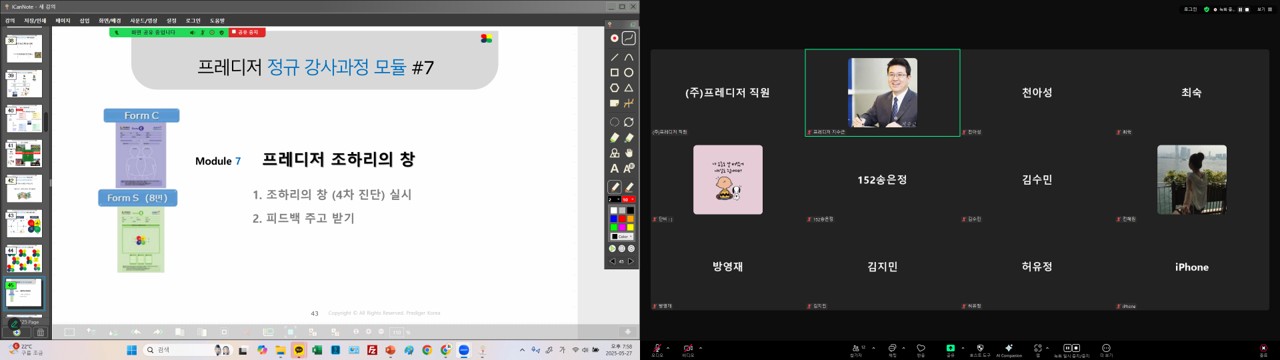Click the red 공유 중지 stop share button
The width and height of the screenshot is (1280, 360).
(x=246, y=32)
